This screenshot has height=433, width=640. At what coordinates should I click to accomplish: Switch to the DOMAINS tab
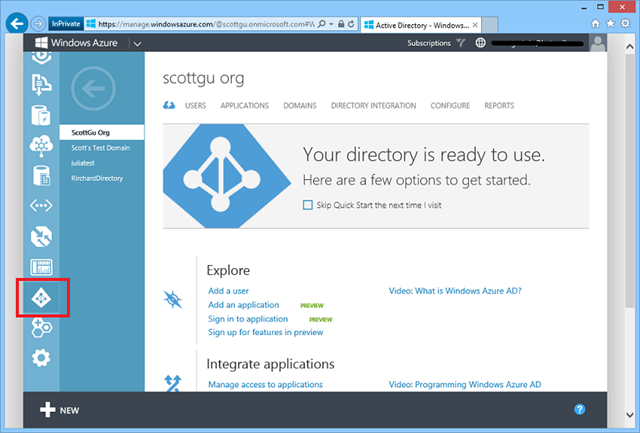(300, 105)
